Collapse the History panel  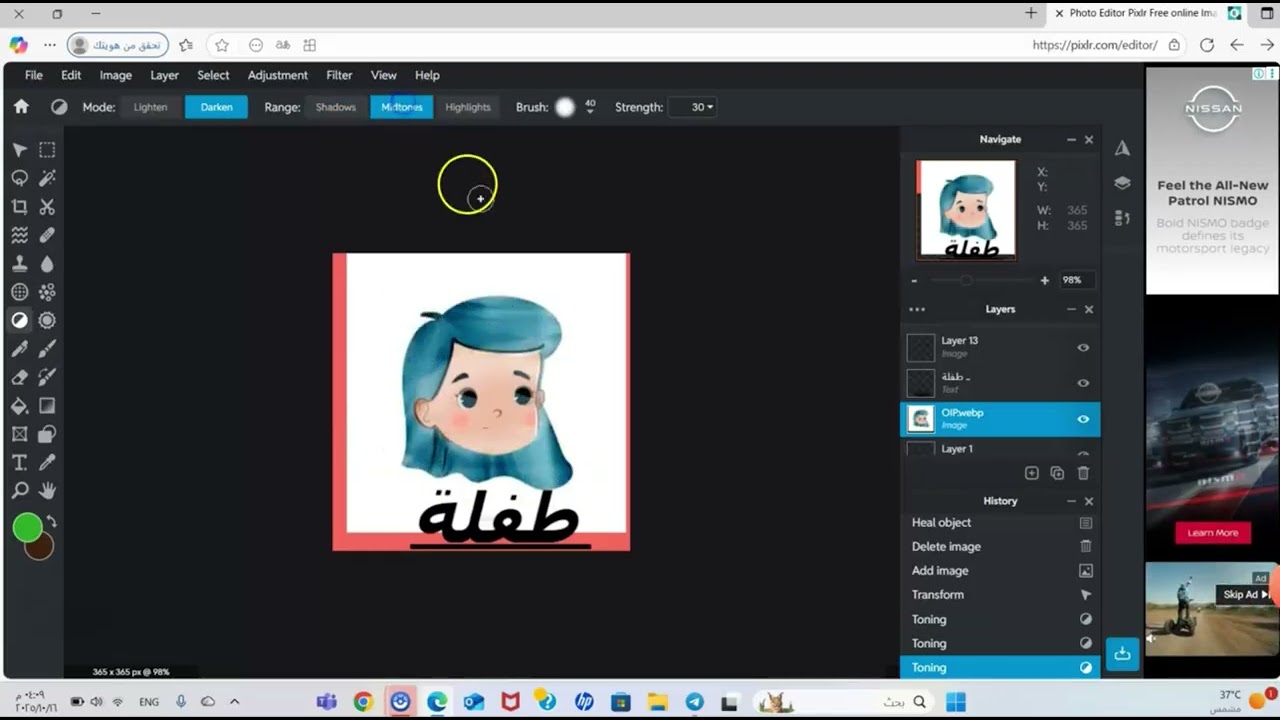pos(1071,502)
